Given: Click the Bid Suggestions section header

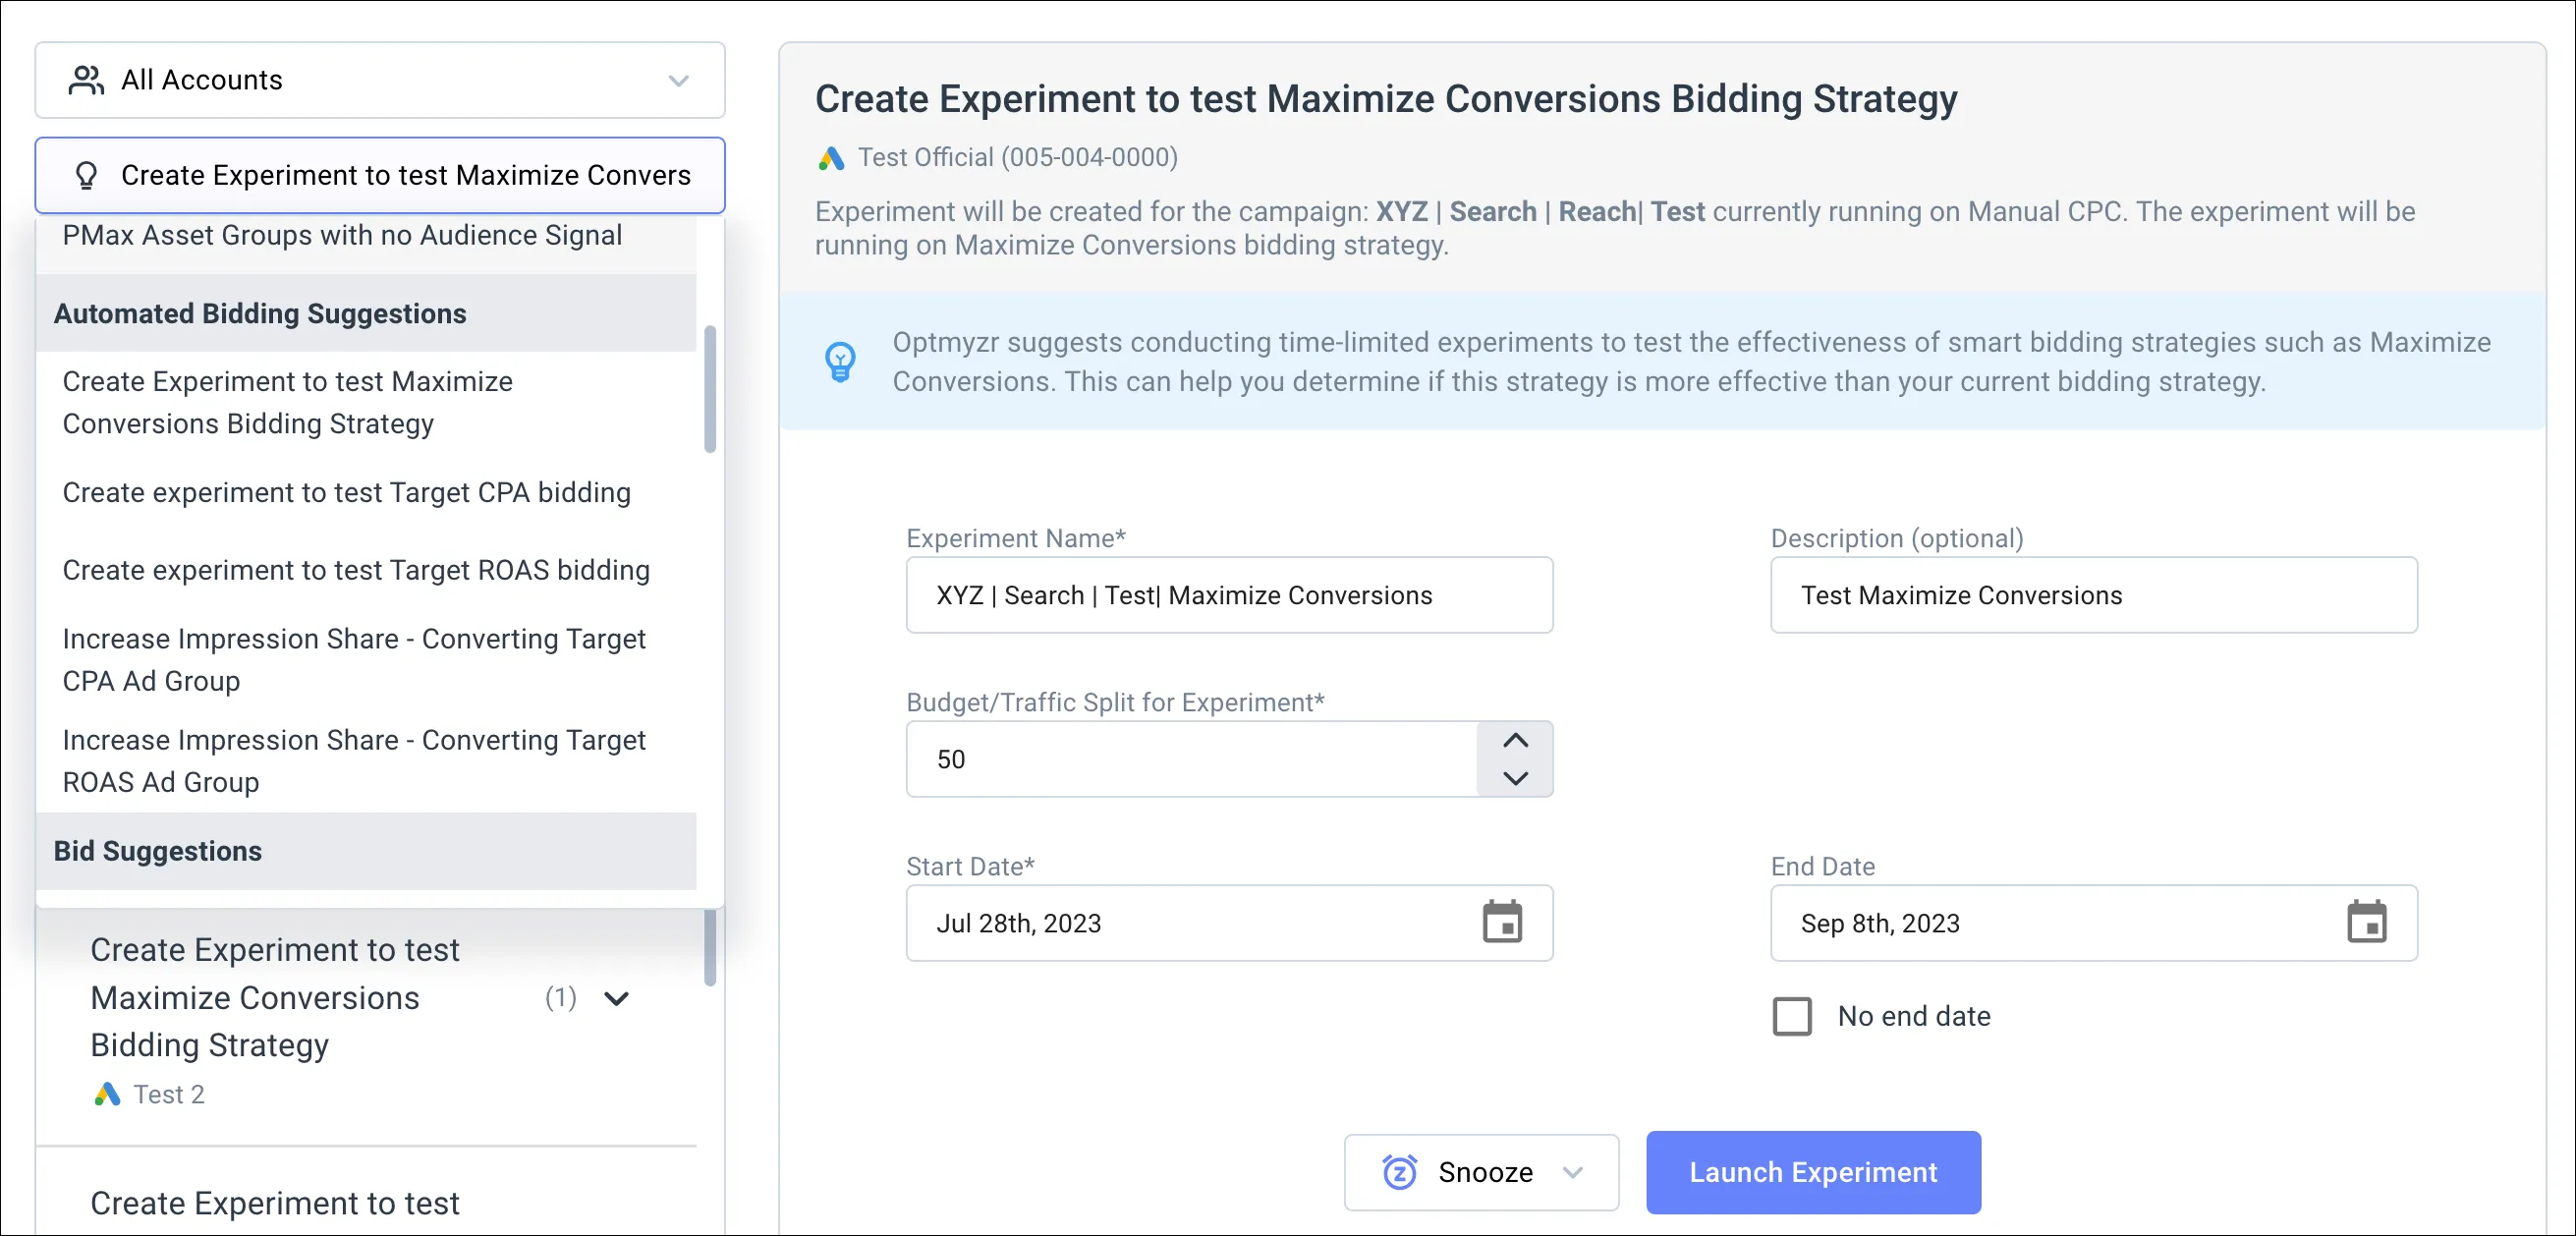Looking at the screenshot, I should tap(366, 851).
